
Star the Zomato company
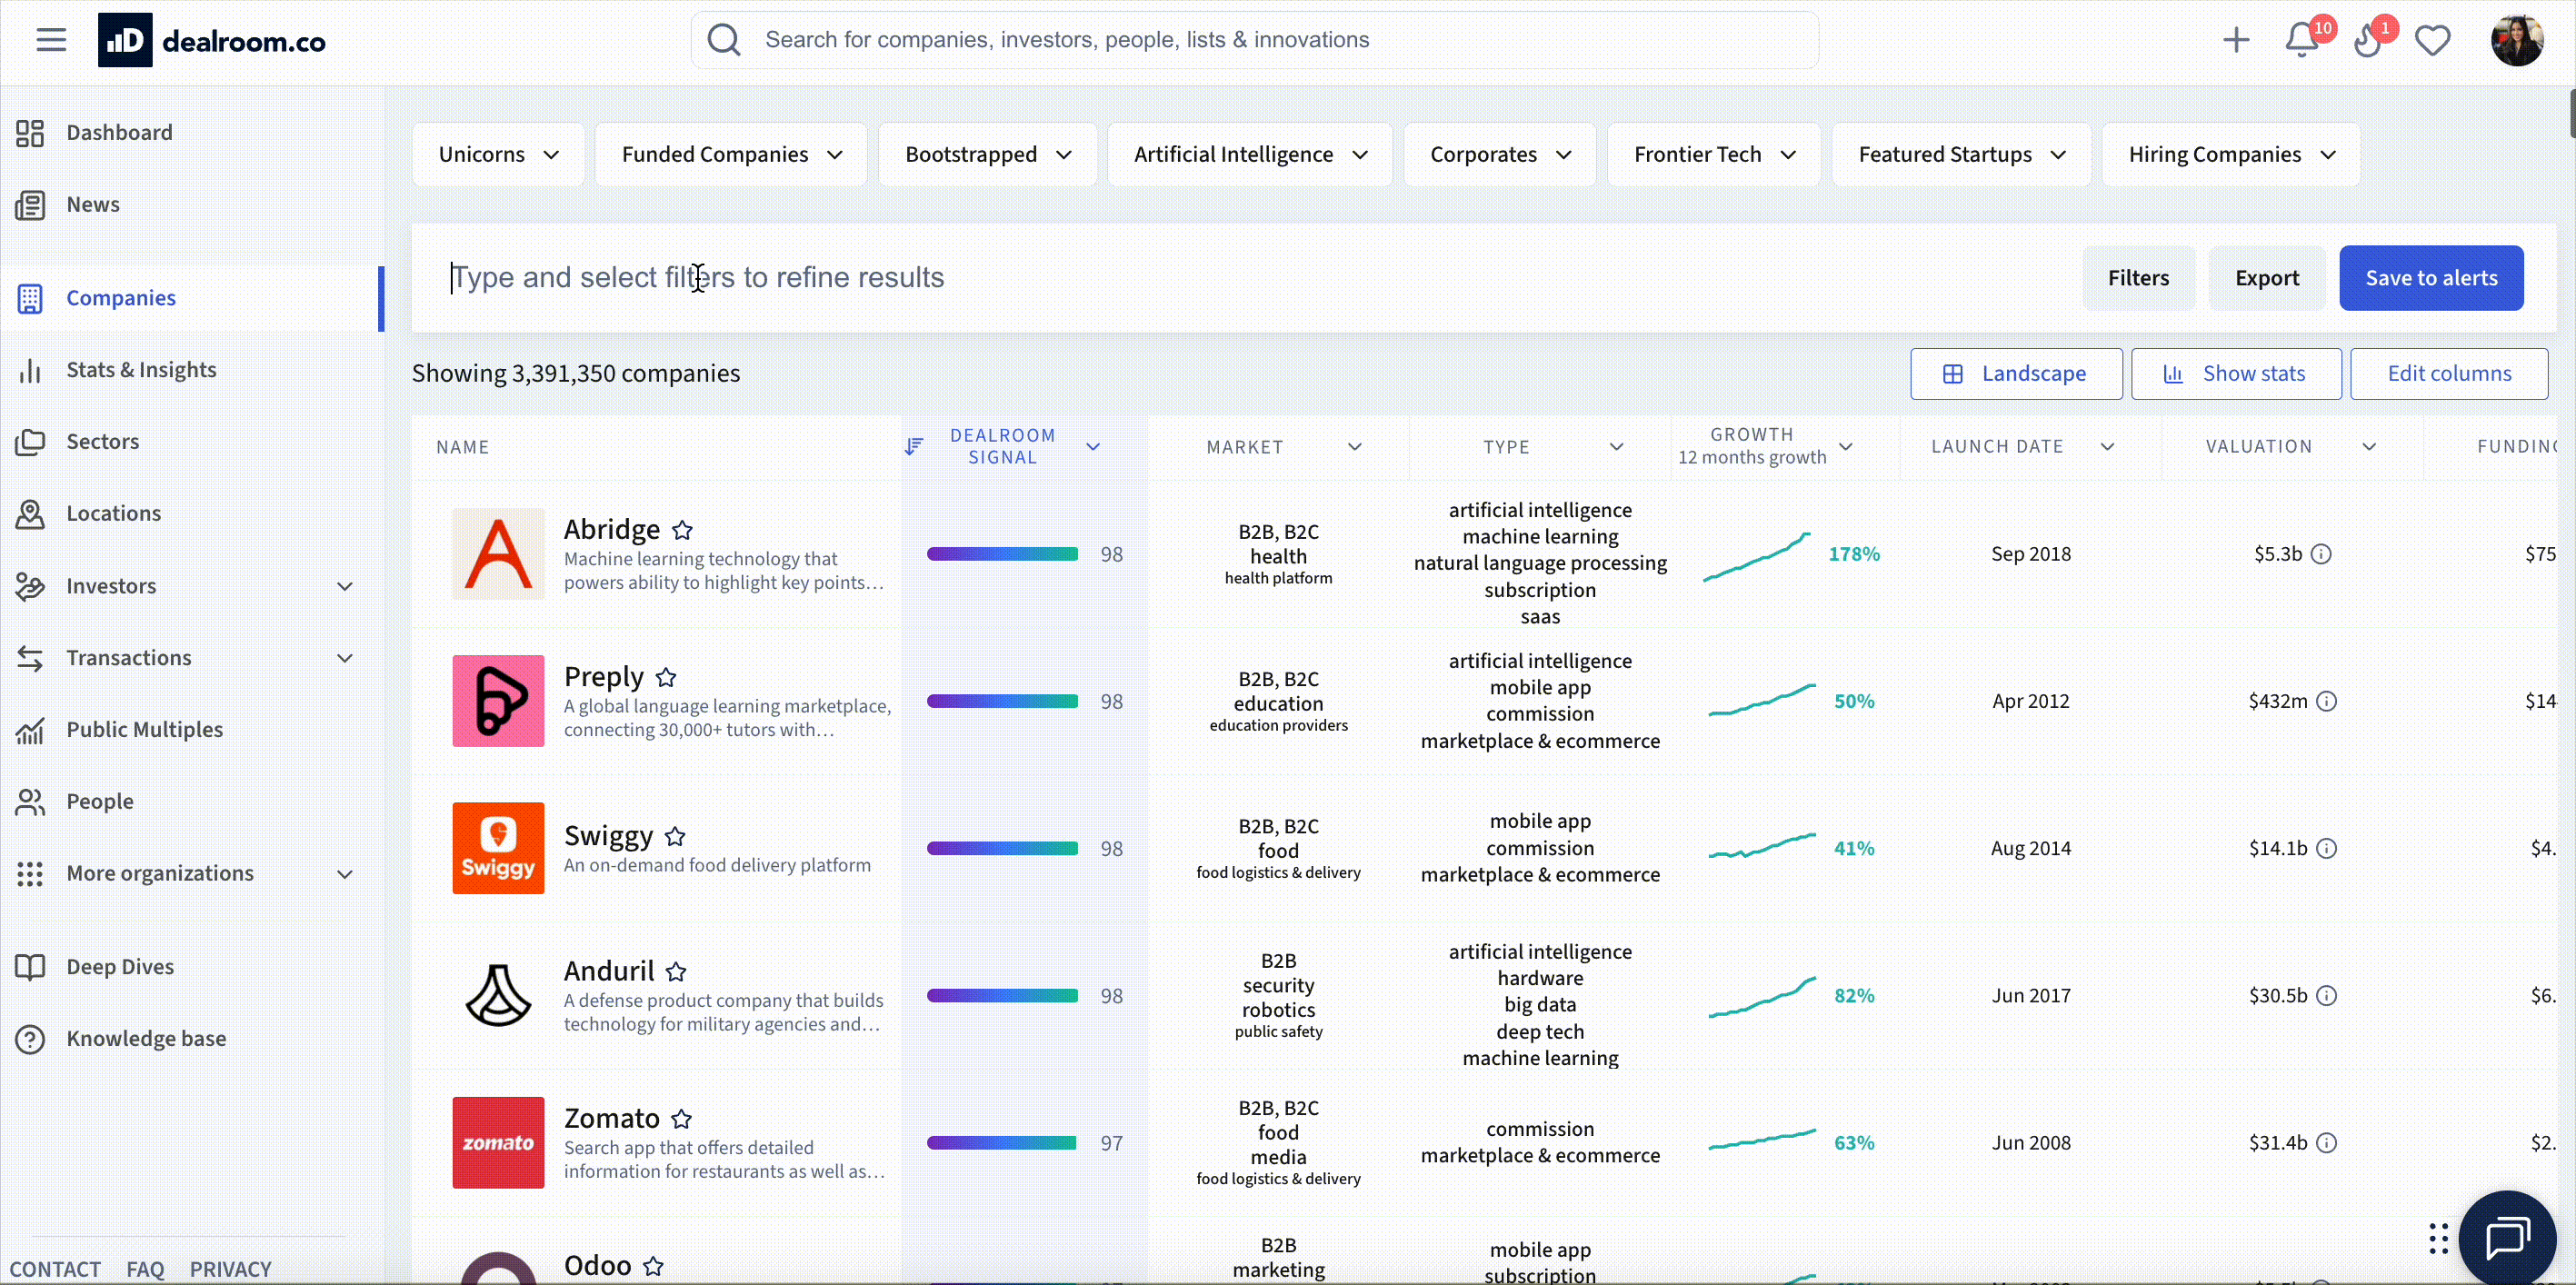tap(681, 1118)
